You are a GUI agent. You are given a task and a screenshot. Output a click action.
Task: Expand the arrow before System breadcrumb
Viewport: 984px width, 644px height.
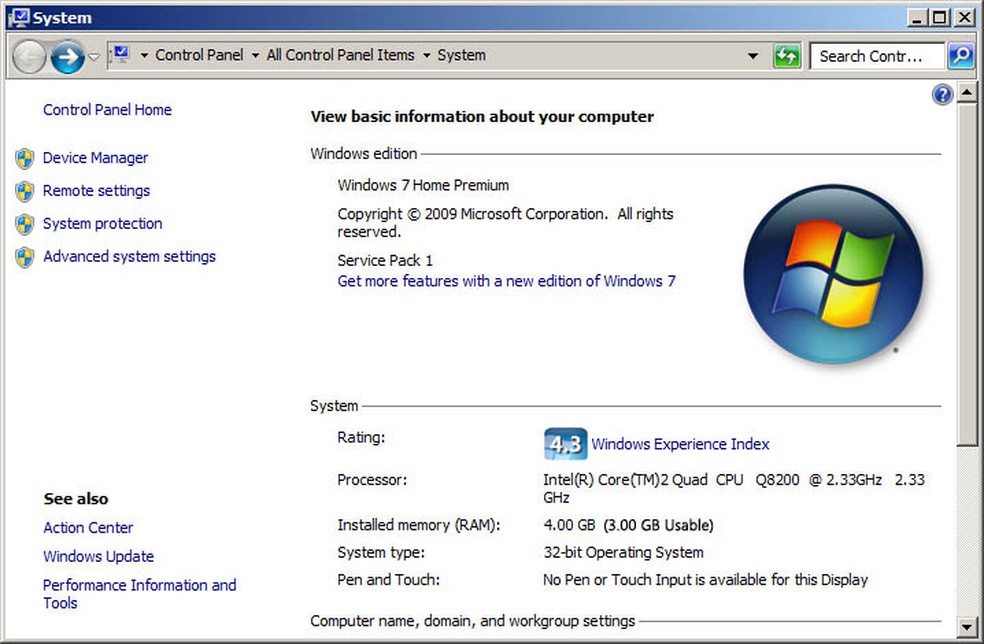tap(427, 56)
